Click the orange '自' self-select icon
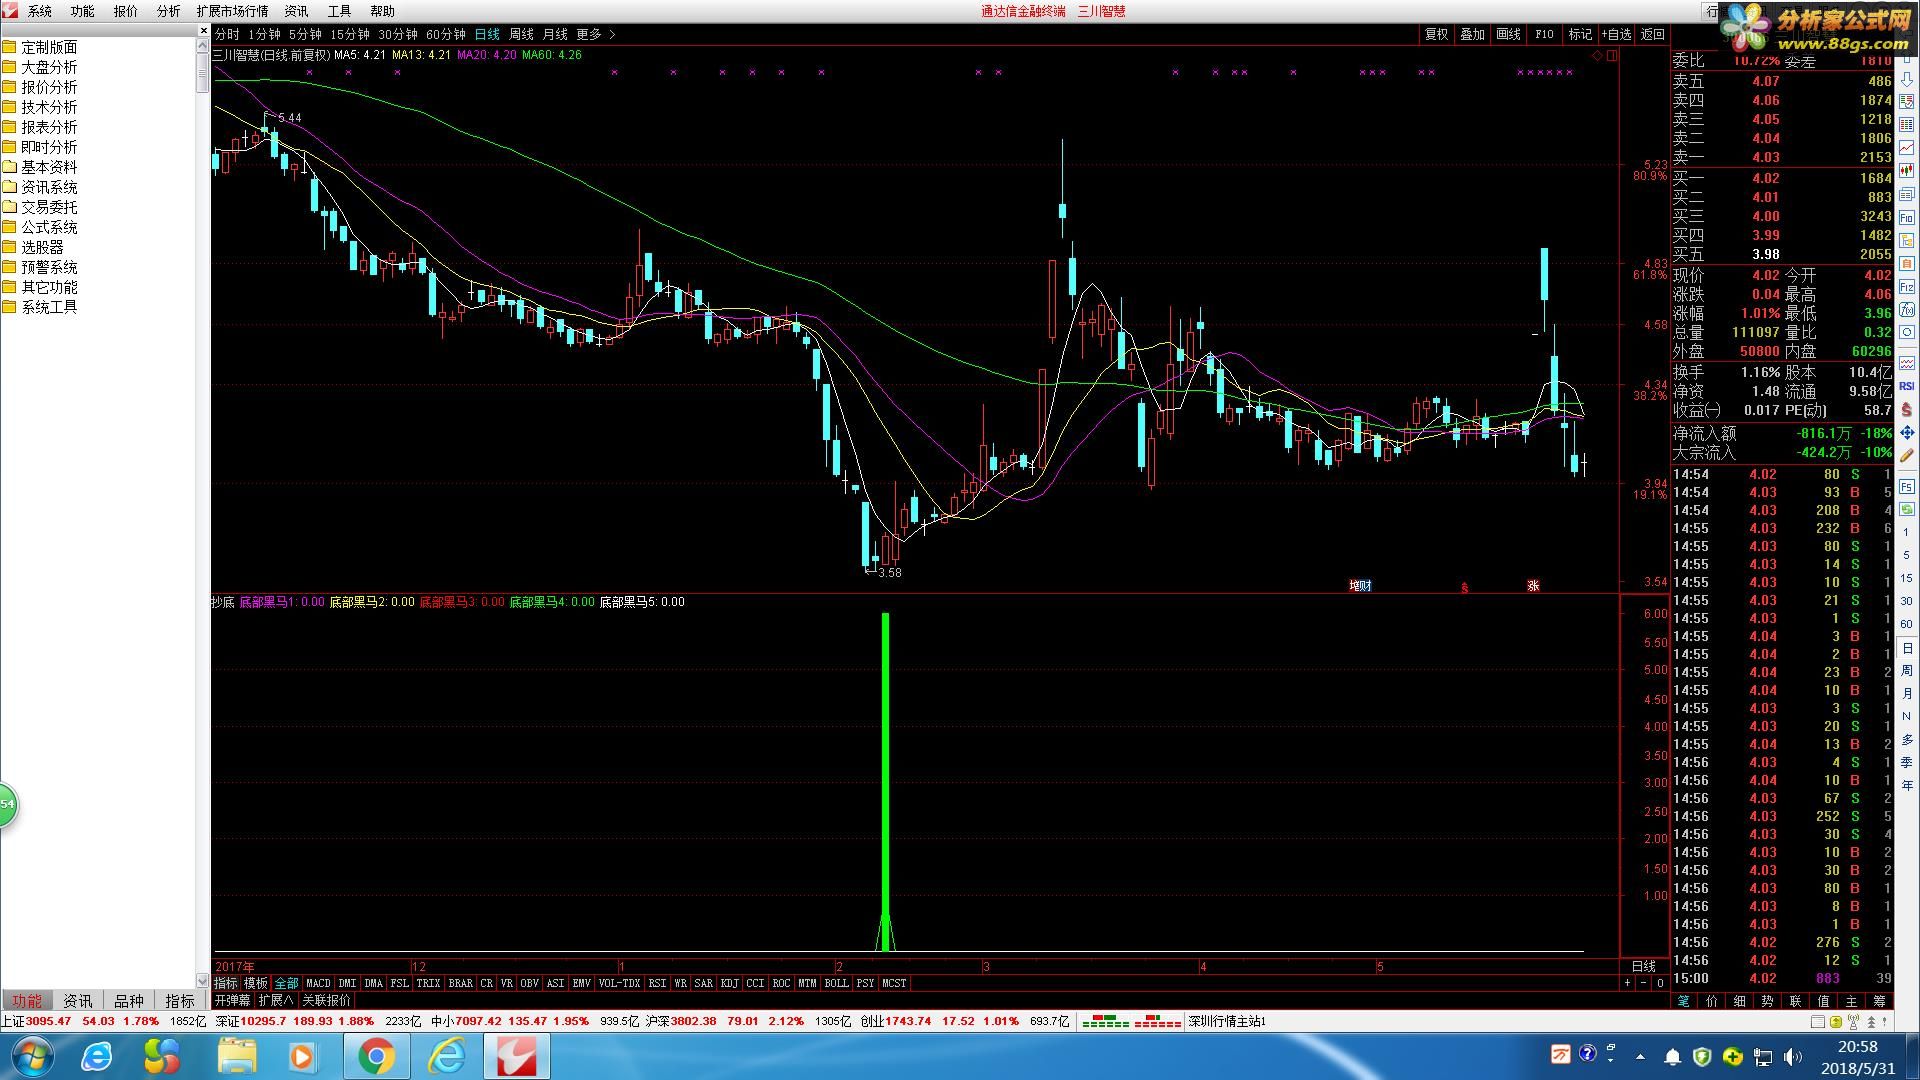This screenshot has width=1920, height=1080. tap(1907, 263)
